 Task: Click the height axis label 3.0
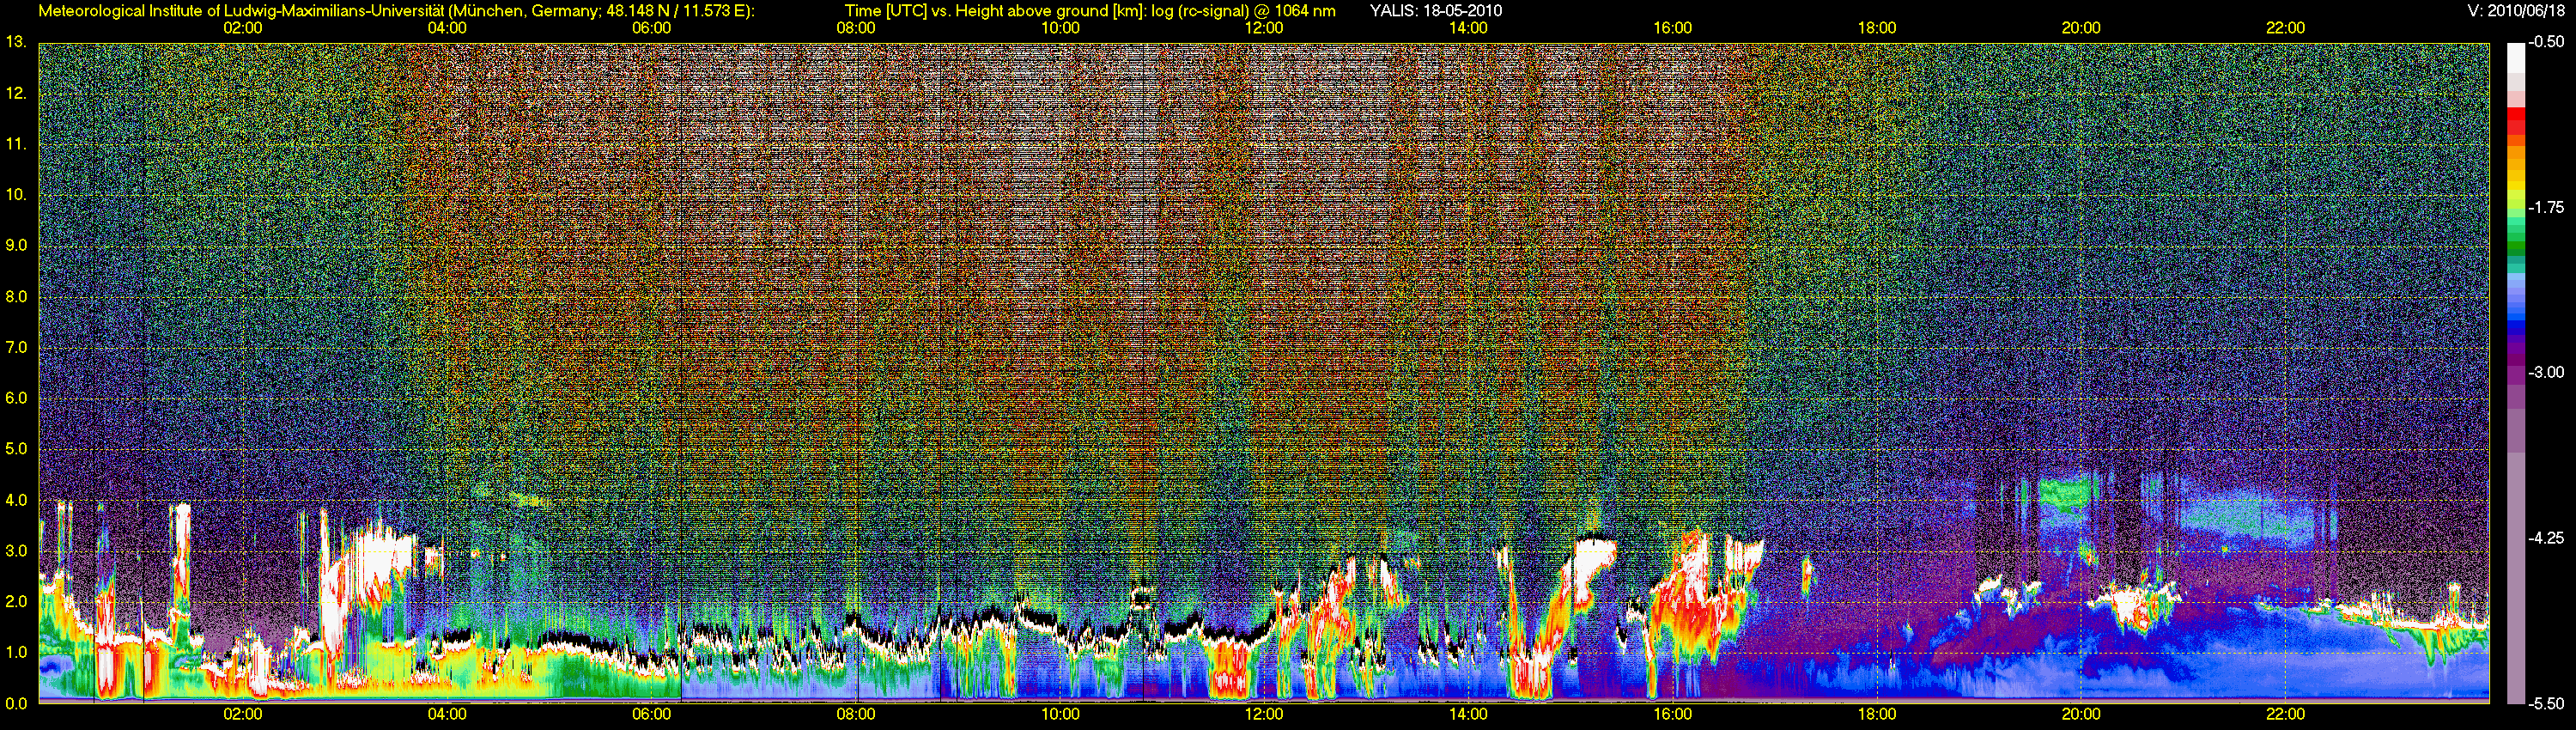(16, 551)
